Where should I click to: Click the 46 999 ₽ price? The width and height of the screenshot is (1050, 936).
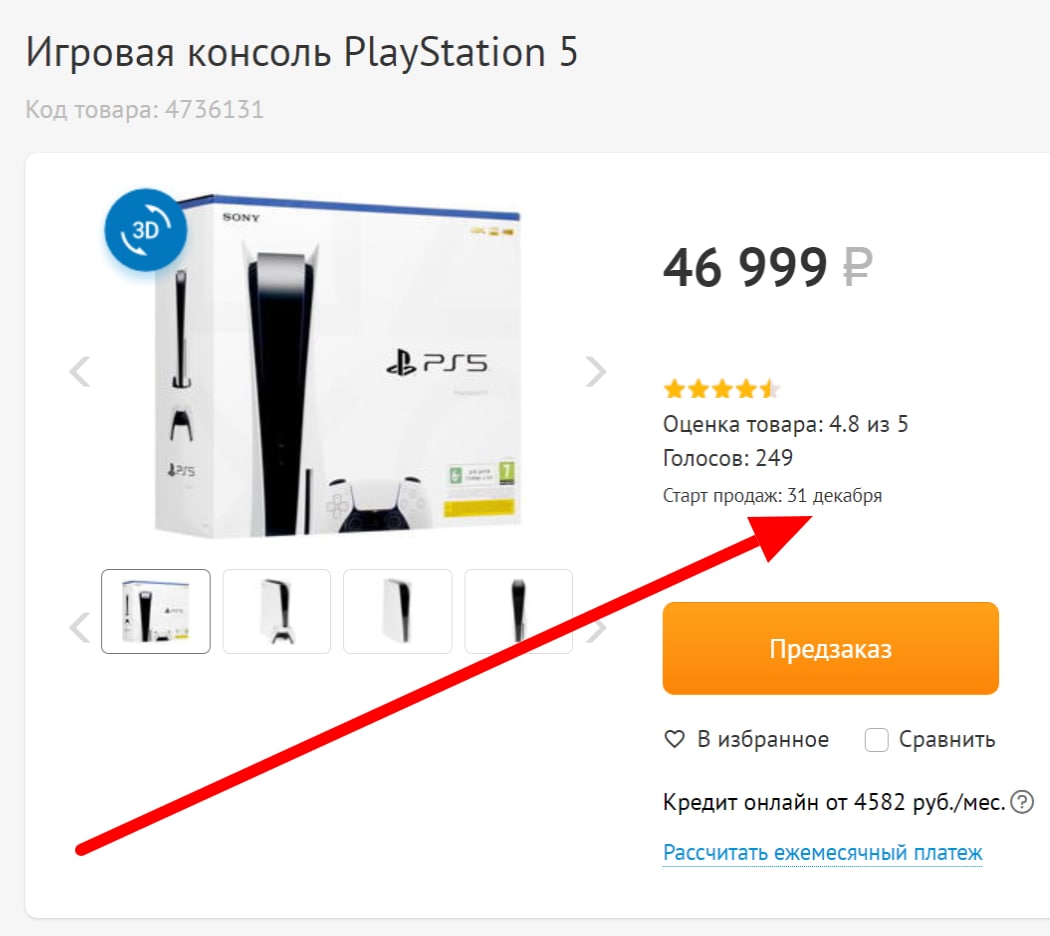[768, 267]
